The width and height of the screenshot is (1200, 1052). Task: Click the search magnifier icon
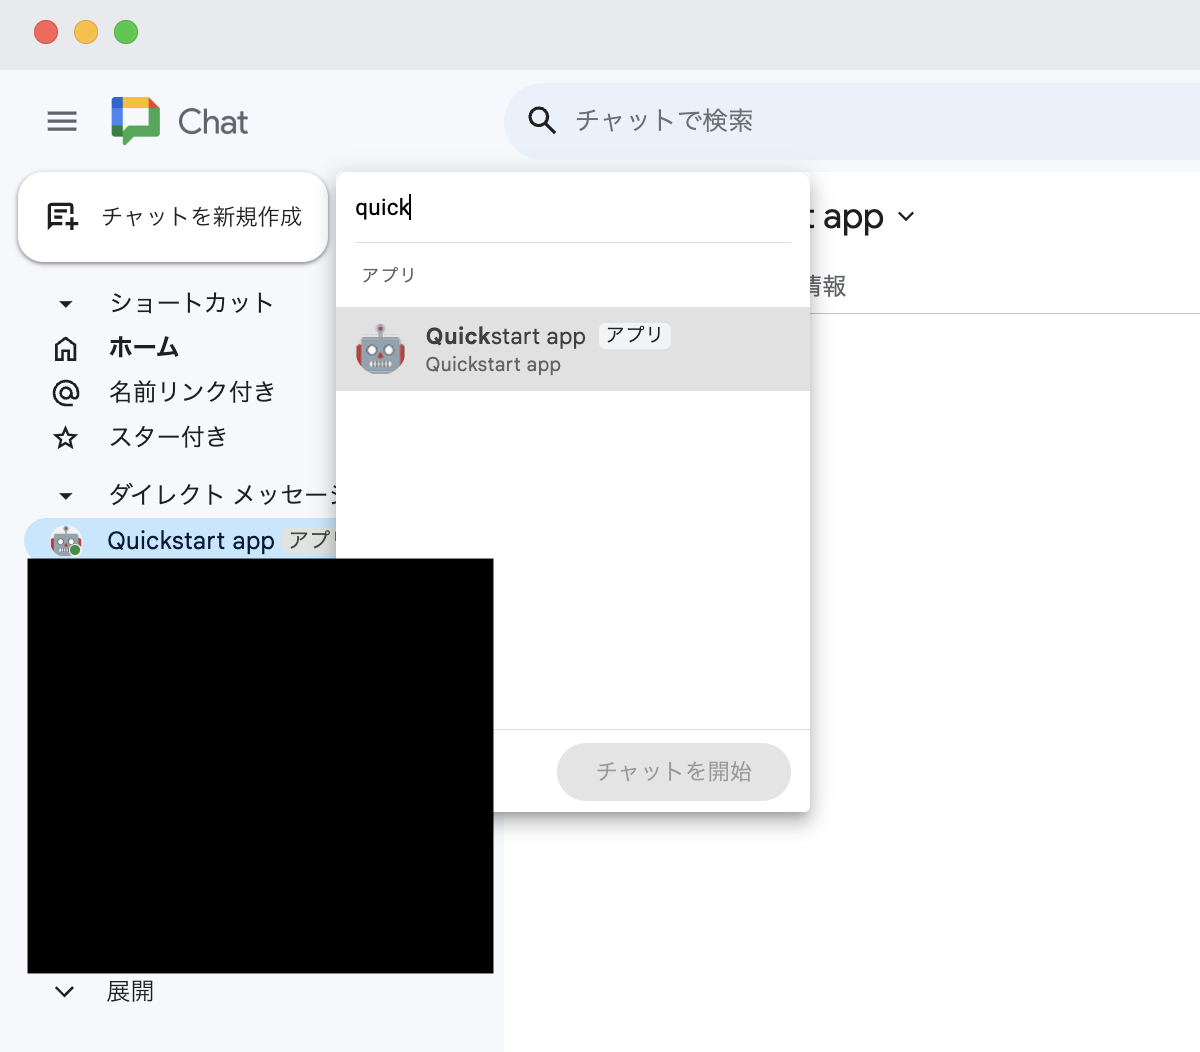click(x=541, y=120)
